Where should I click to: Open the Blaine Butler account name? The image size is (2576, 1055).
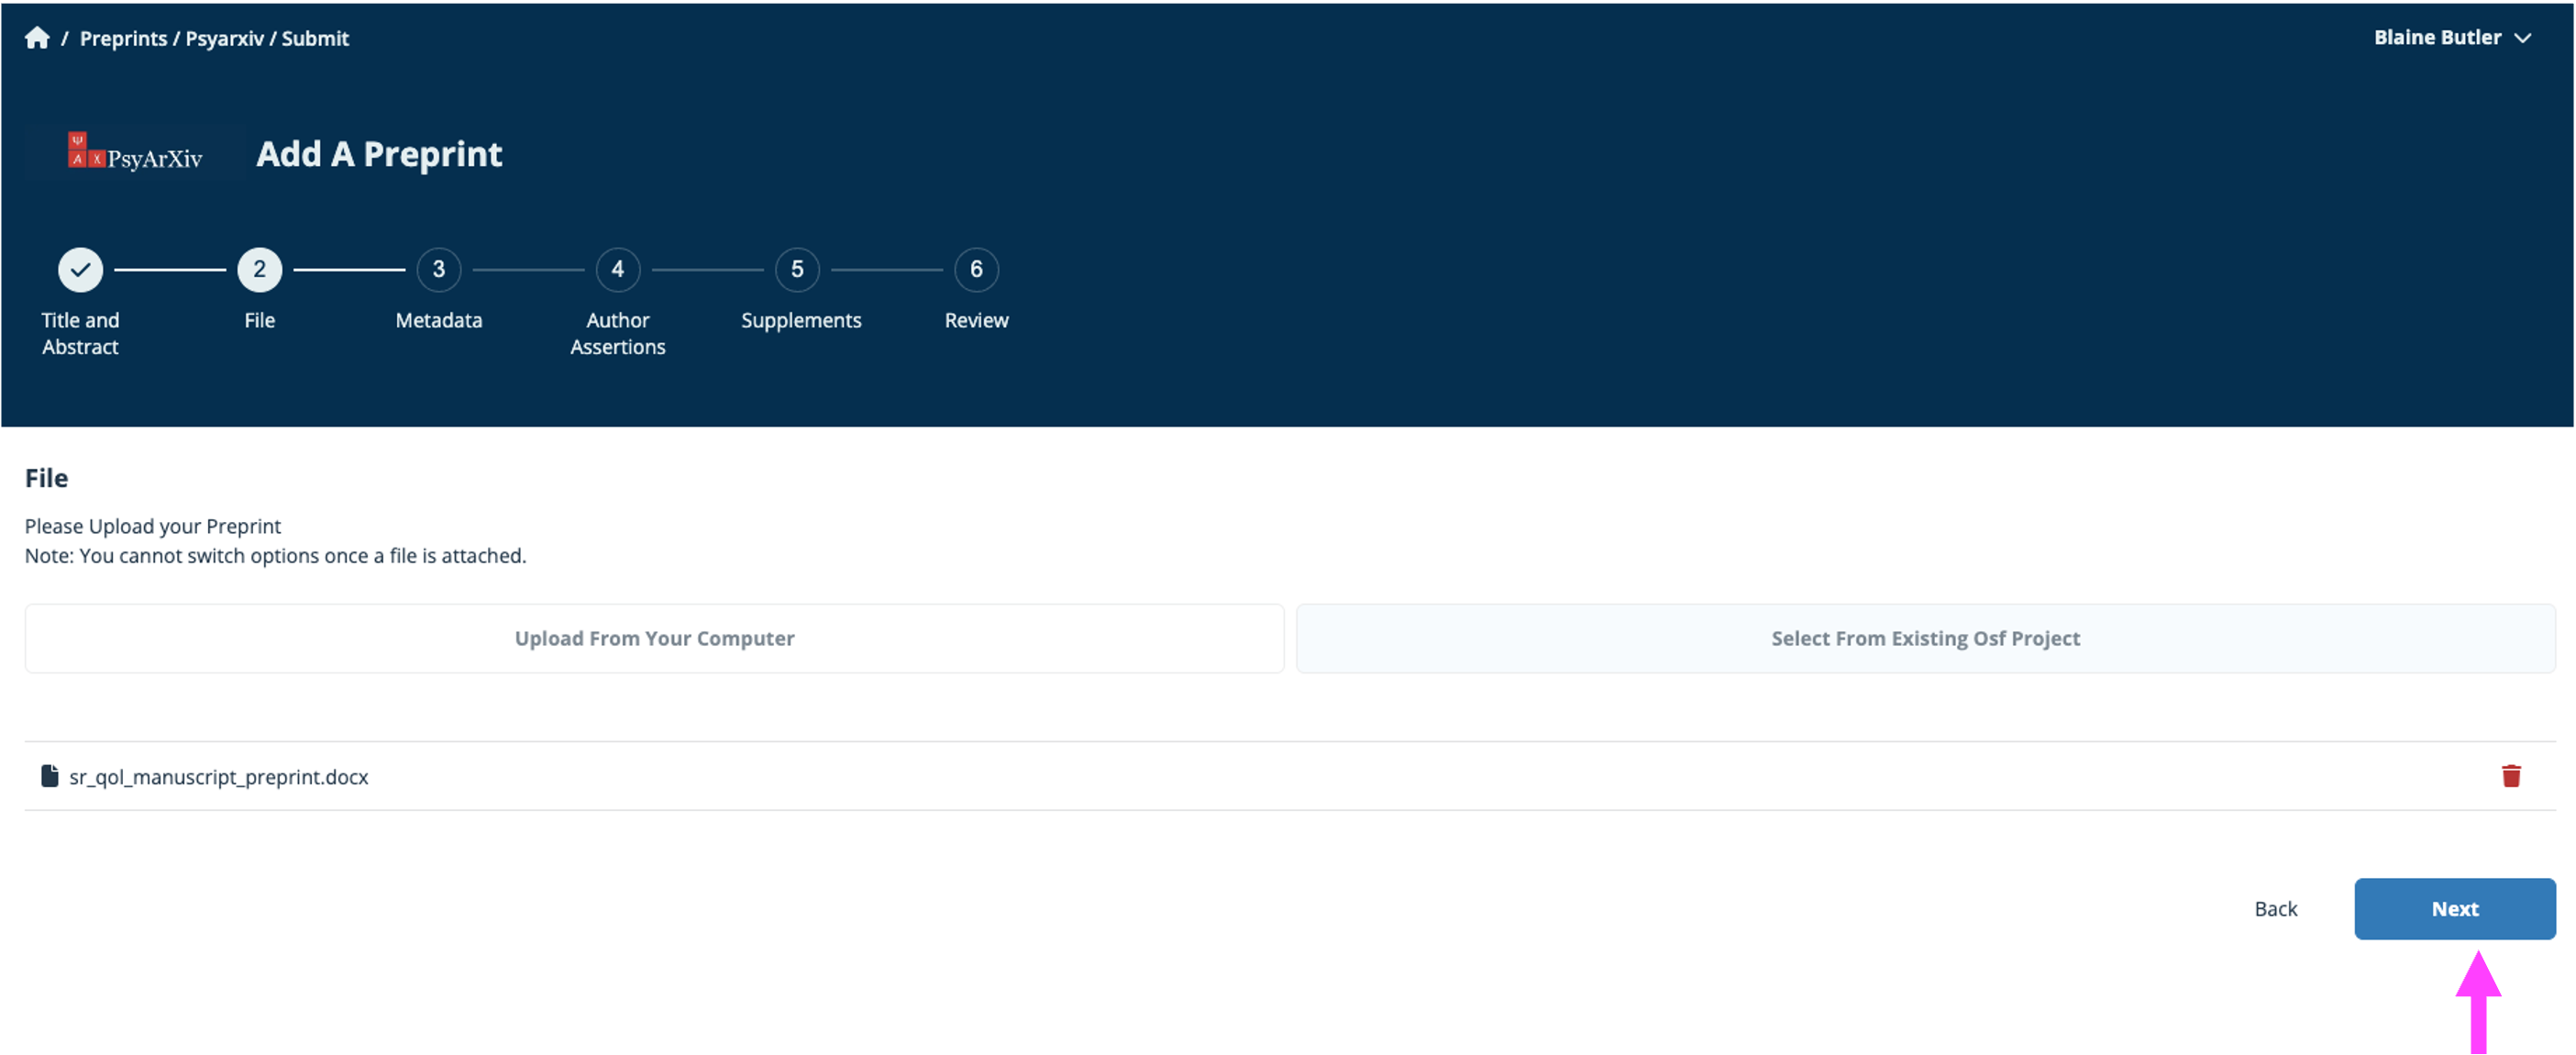(x=2437, y=38)
